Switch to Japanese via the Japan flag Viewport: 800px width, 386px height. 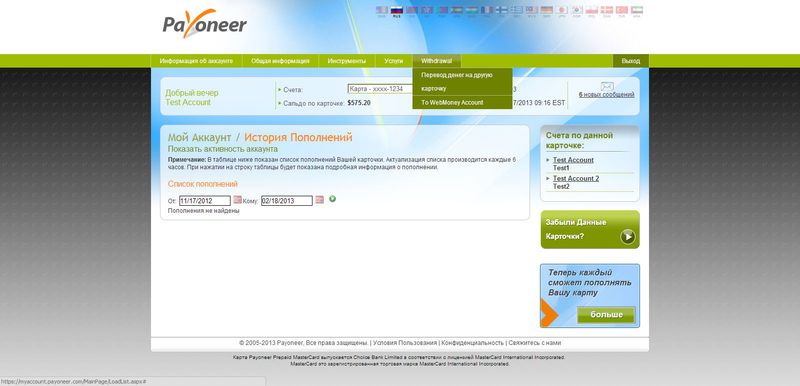562,10
